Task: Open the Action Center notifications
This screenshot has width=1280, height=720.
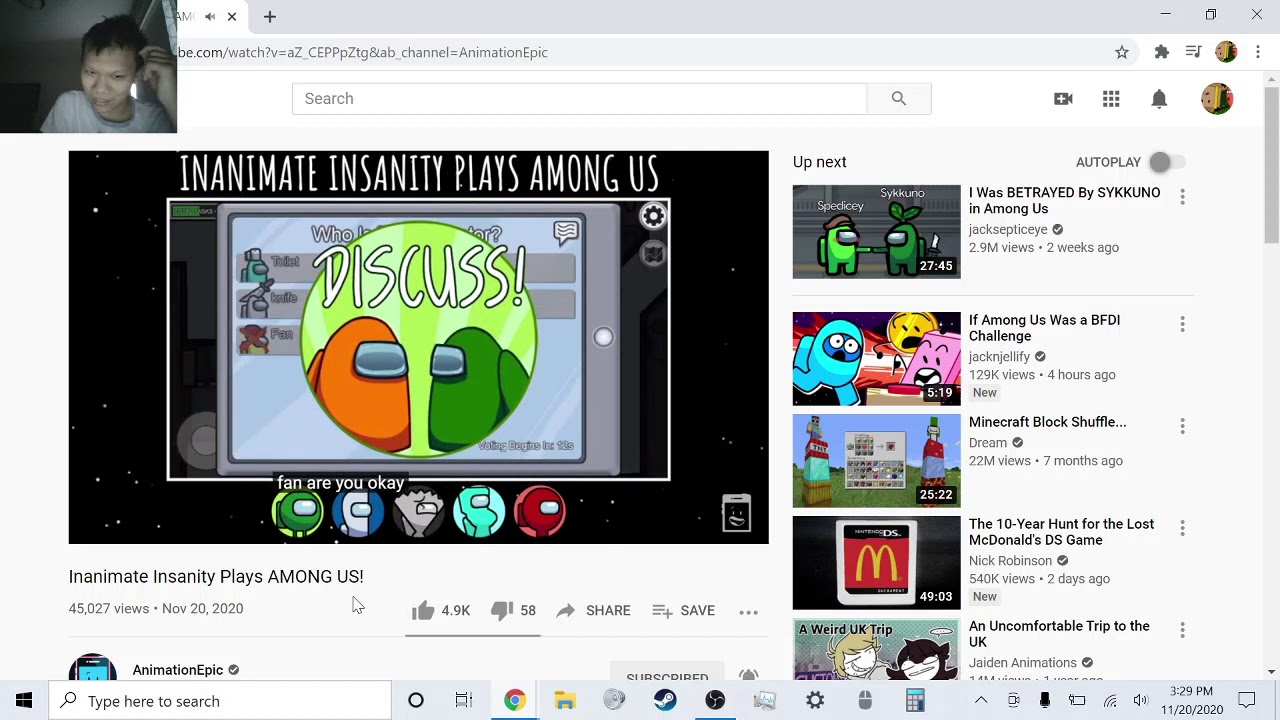Action: (x=1247, y=701)
